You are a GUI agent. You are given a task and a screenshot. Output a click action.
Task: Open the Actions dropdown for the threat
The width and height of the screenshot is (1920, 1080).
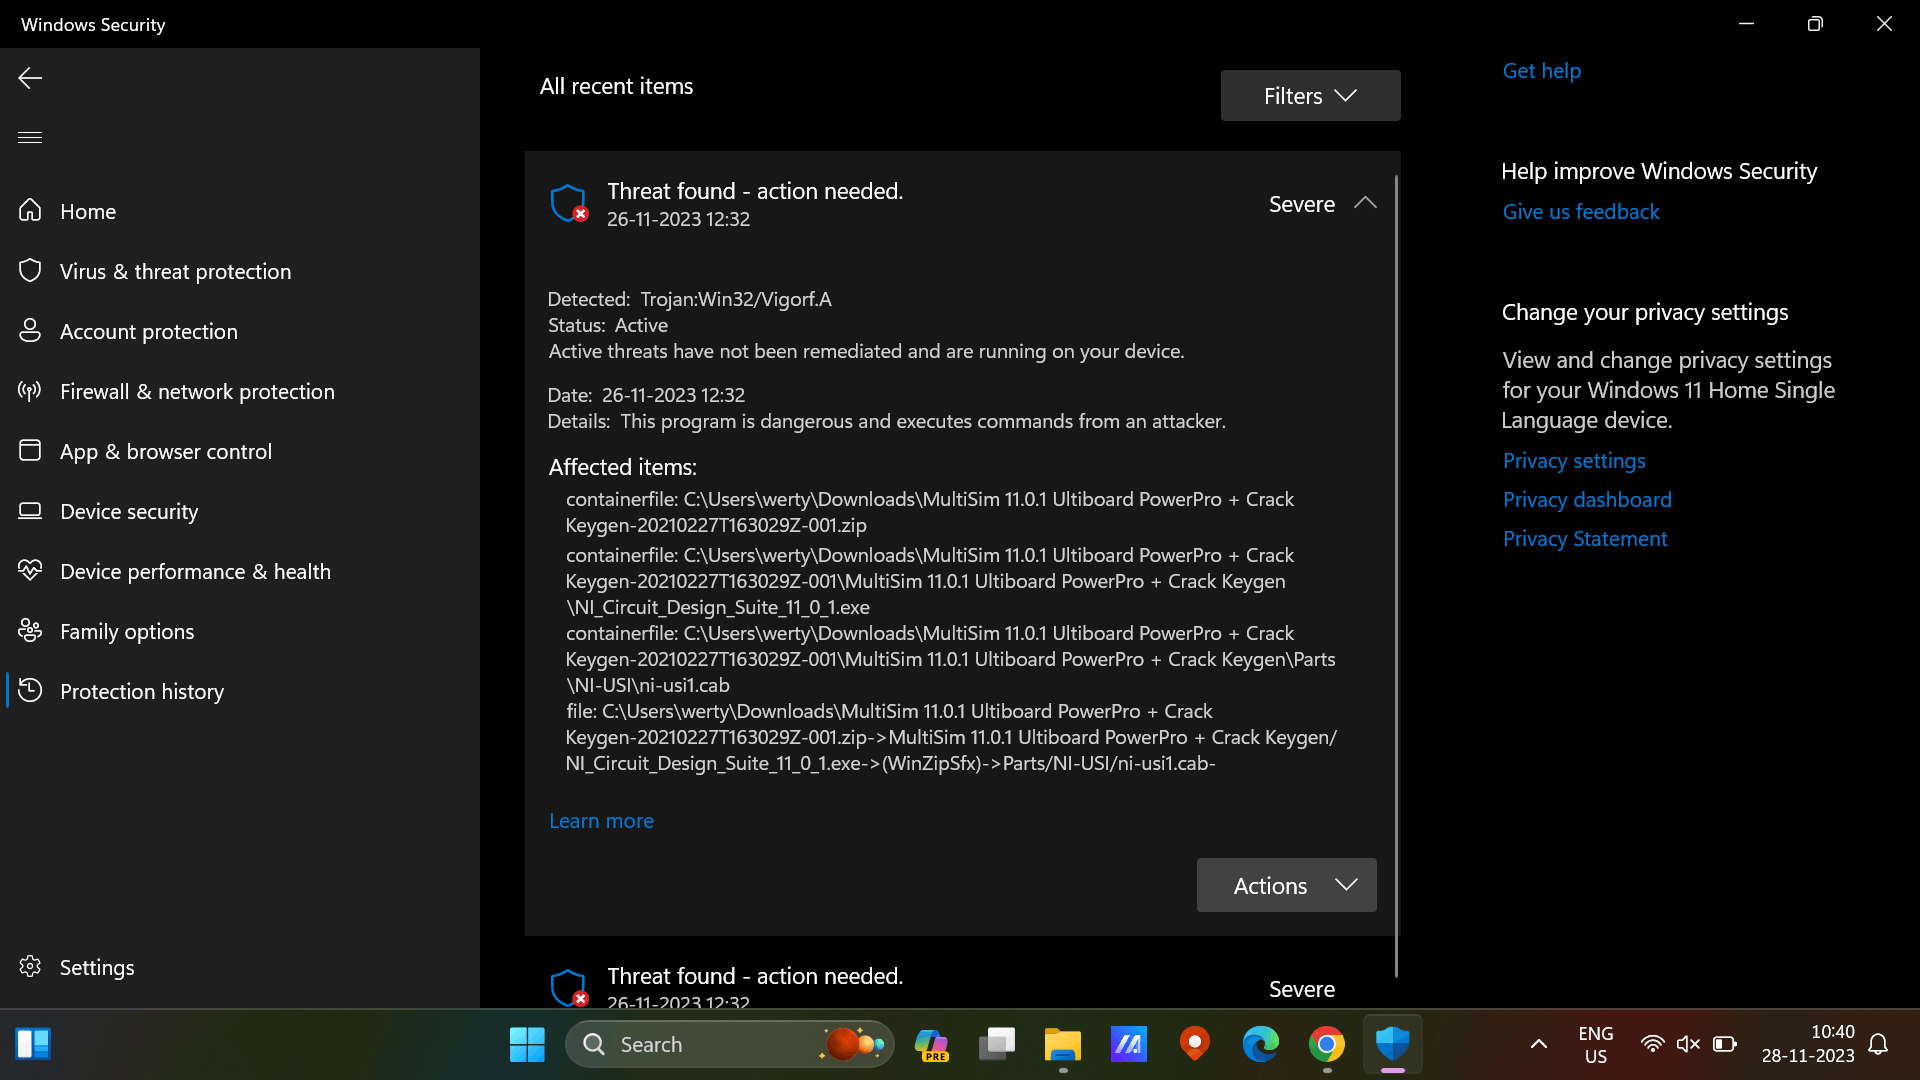(x=1286, y=885)
